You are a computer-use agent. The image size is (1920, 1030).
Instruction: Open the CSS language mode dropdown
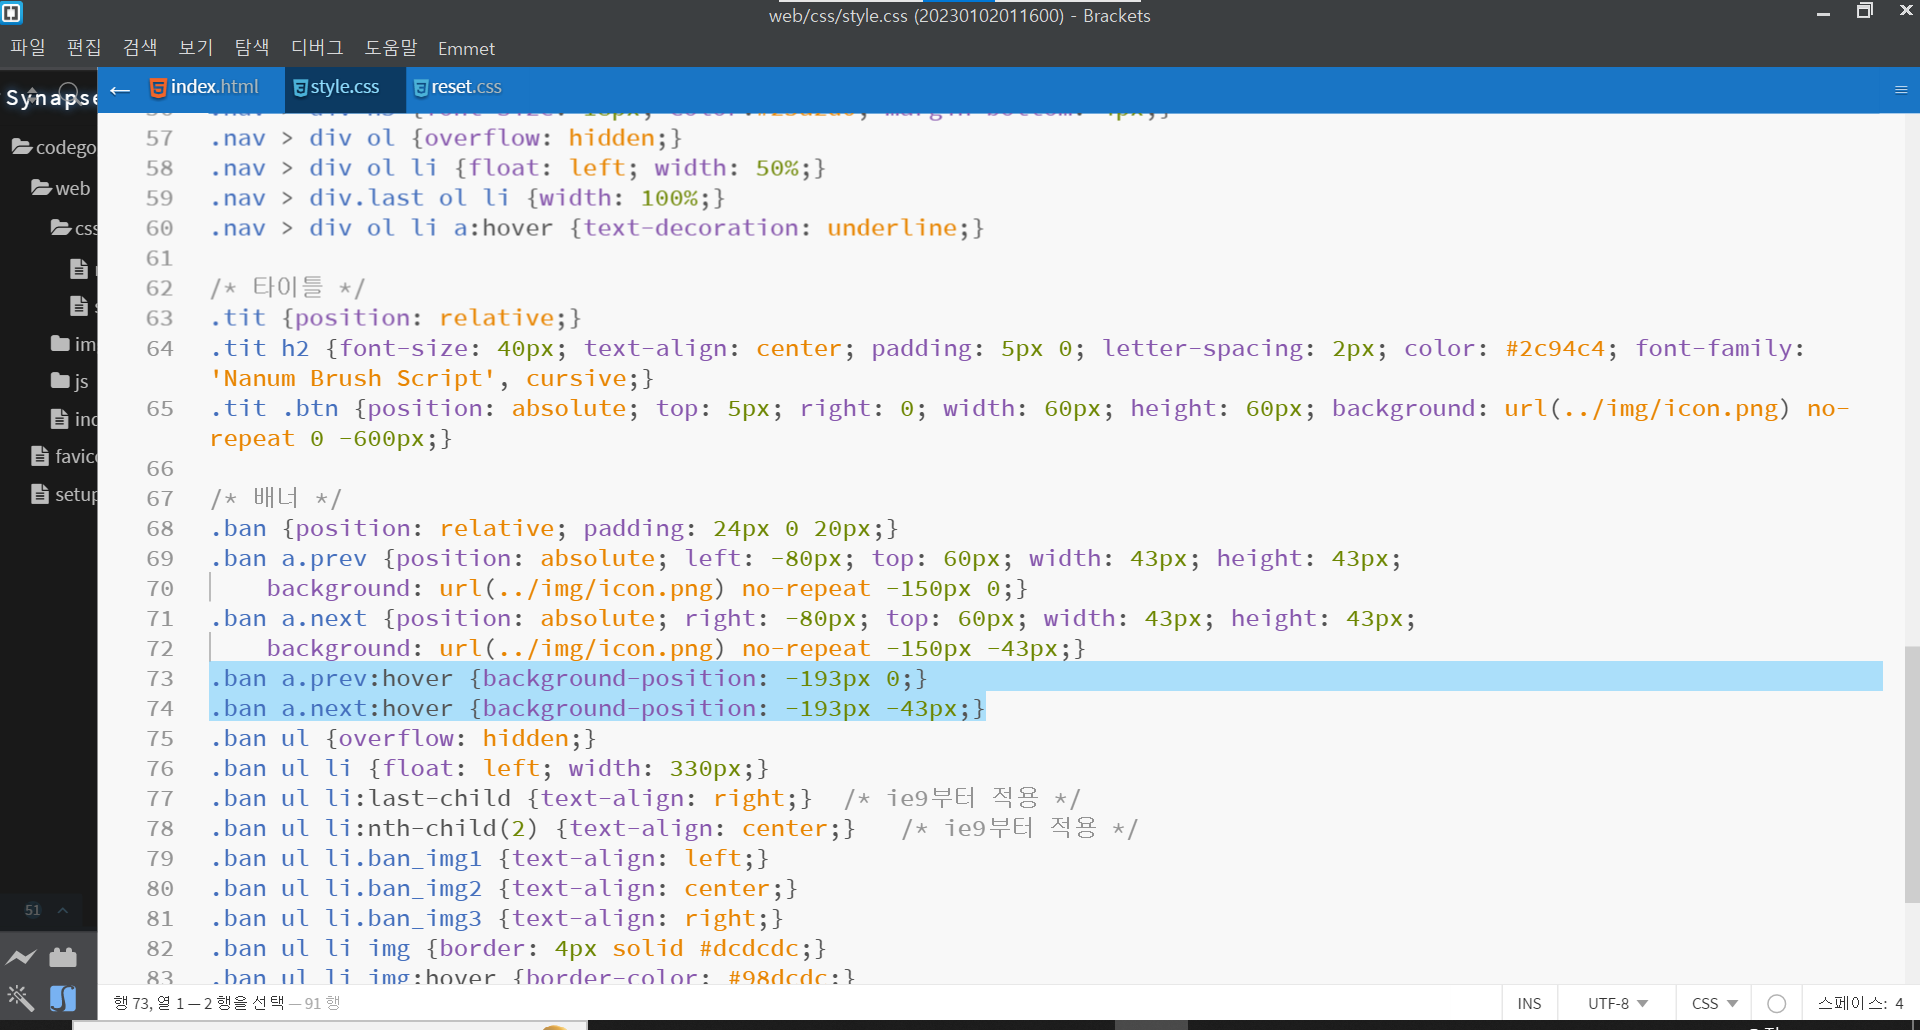pyautogui.click(x=1714, y=1003)
